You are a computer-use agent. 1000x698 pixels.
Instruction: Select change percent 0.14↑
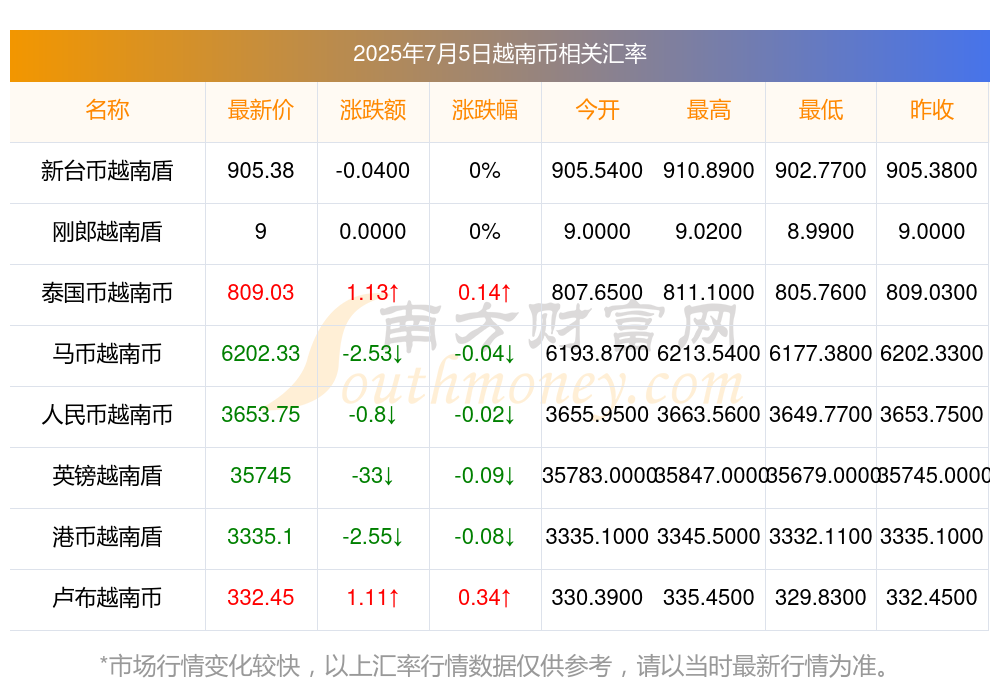click(485, 292)
